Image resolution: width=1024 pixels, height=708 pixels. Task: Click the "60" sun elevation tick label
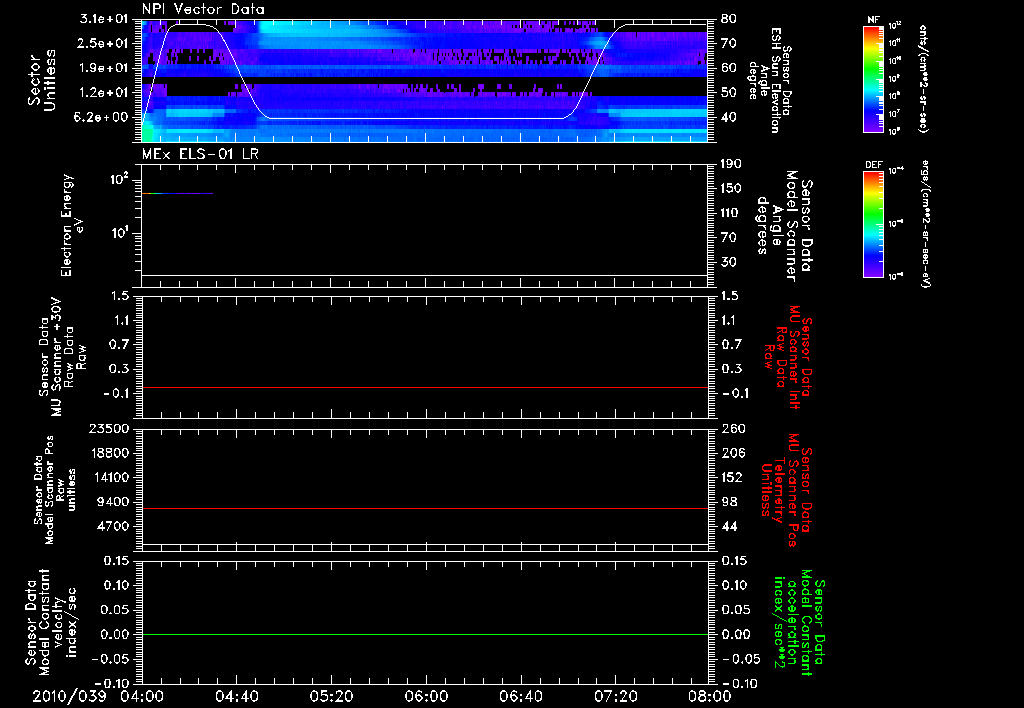click(x=729, y=68)
